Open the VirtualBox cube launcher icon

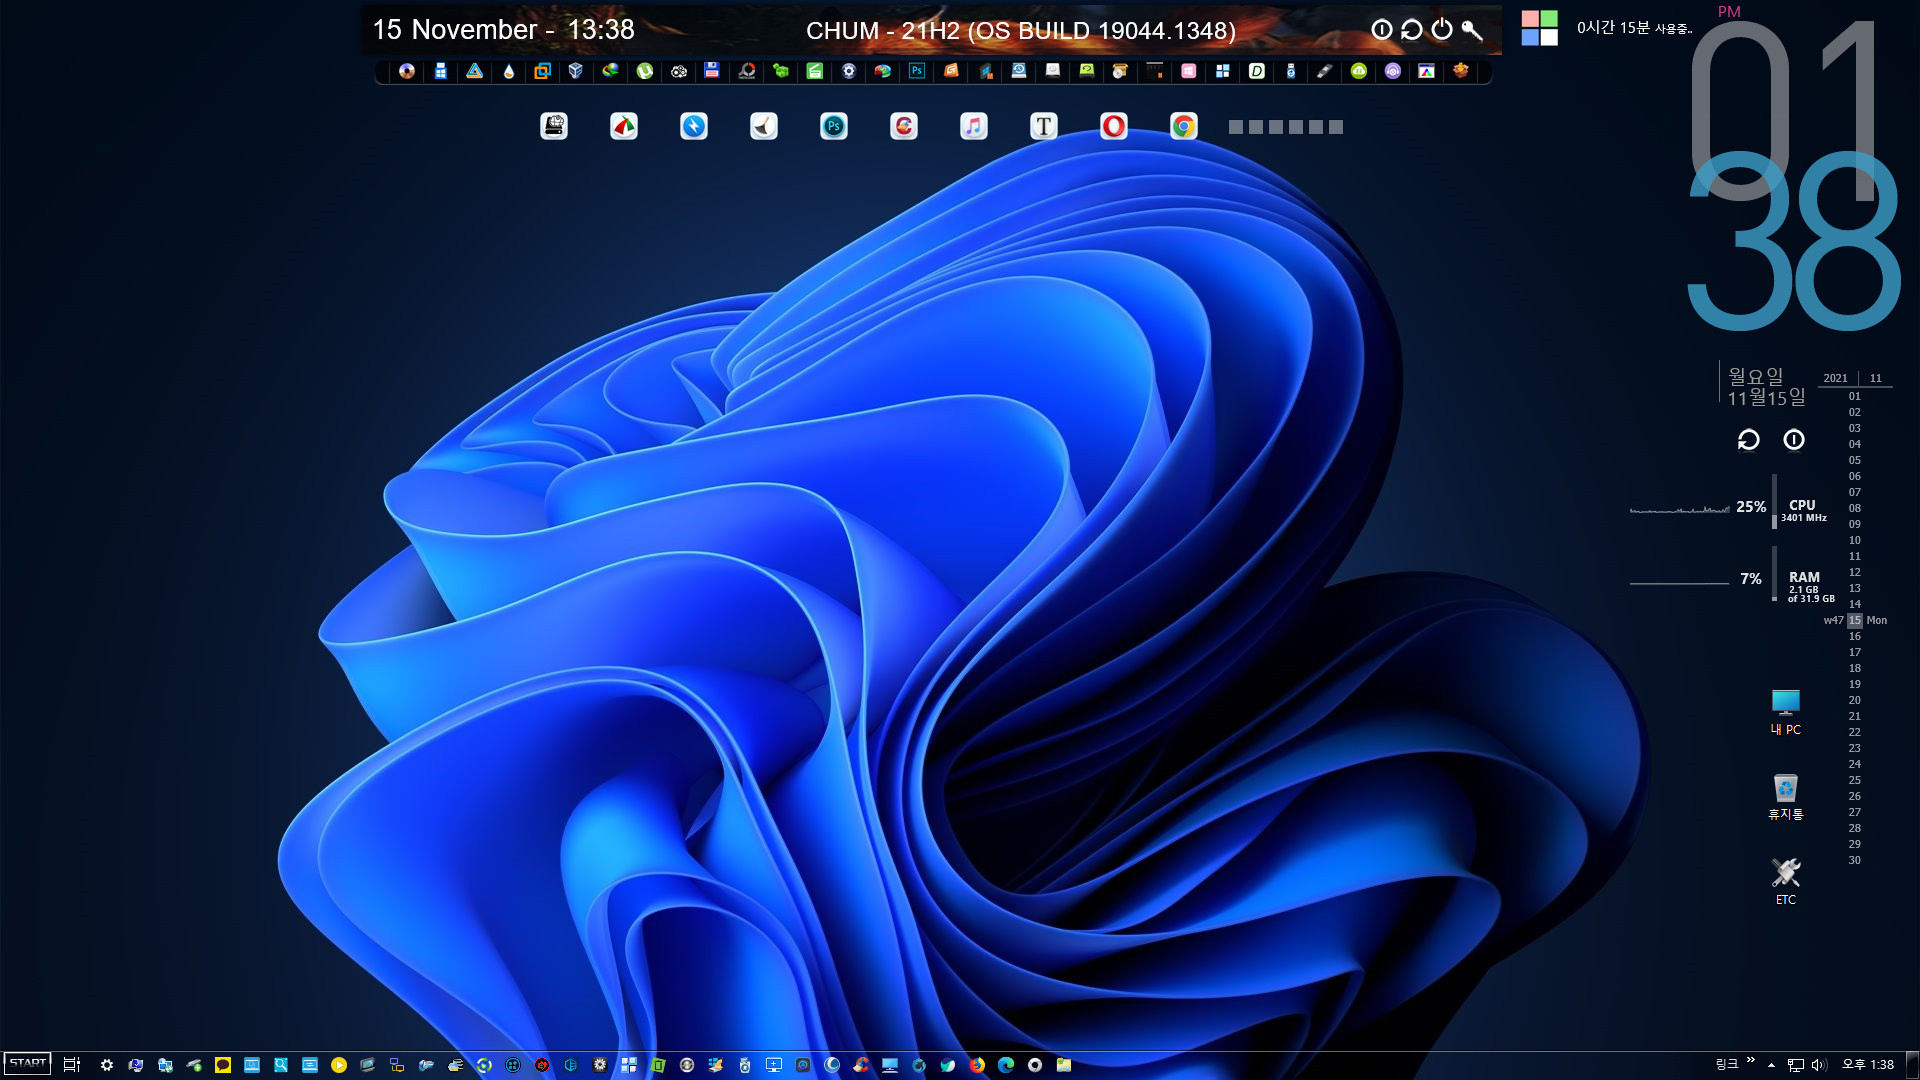[576, 71]
